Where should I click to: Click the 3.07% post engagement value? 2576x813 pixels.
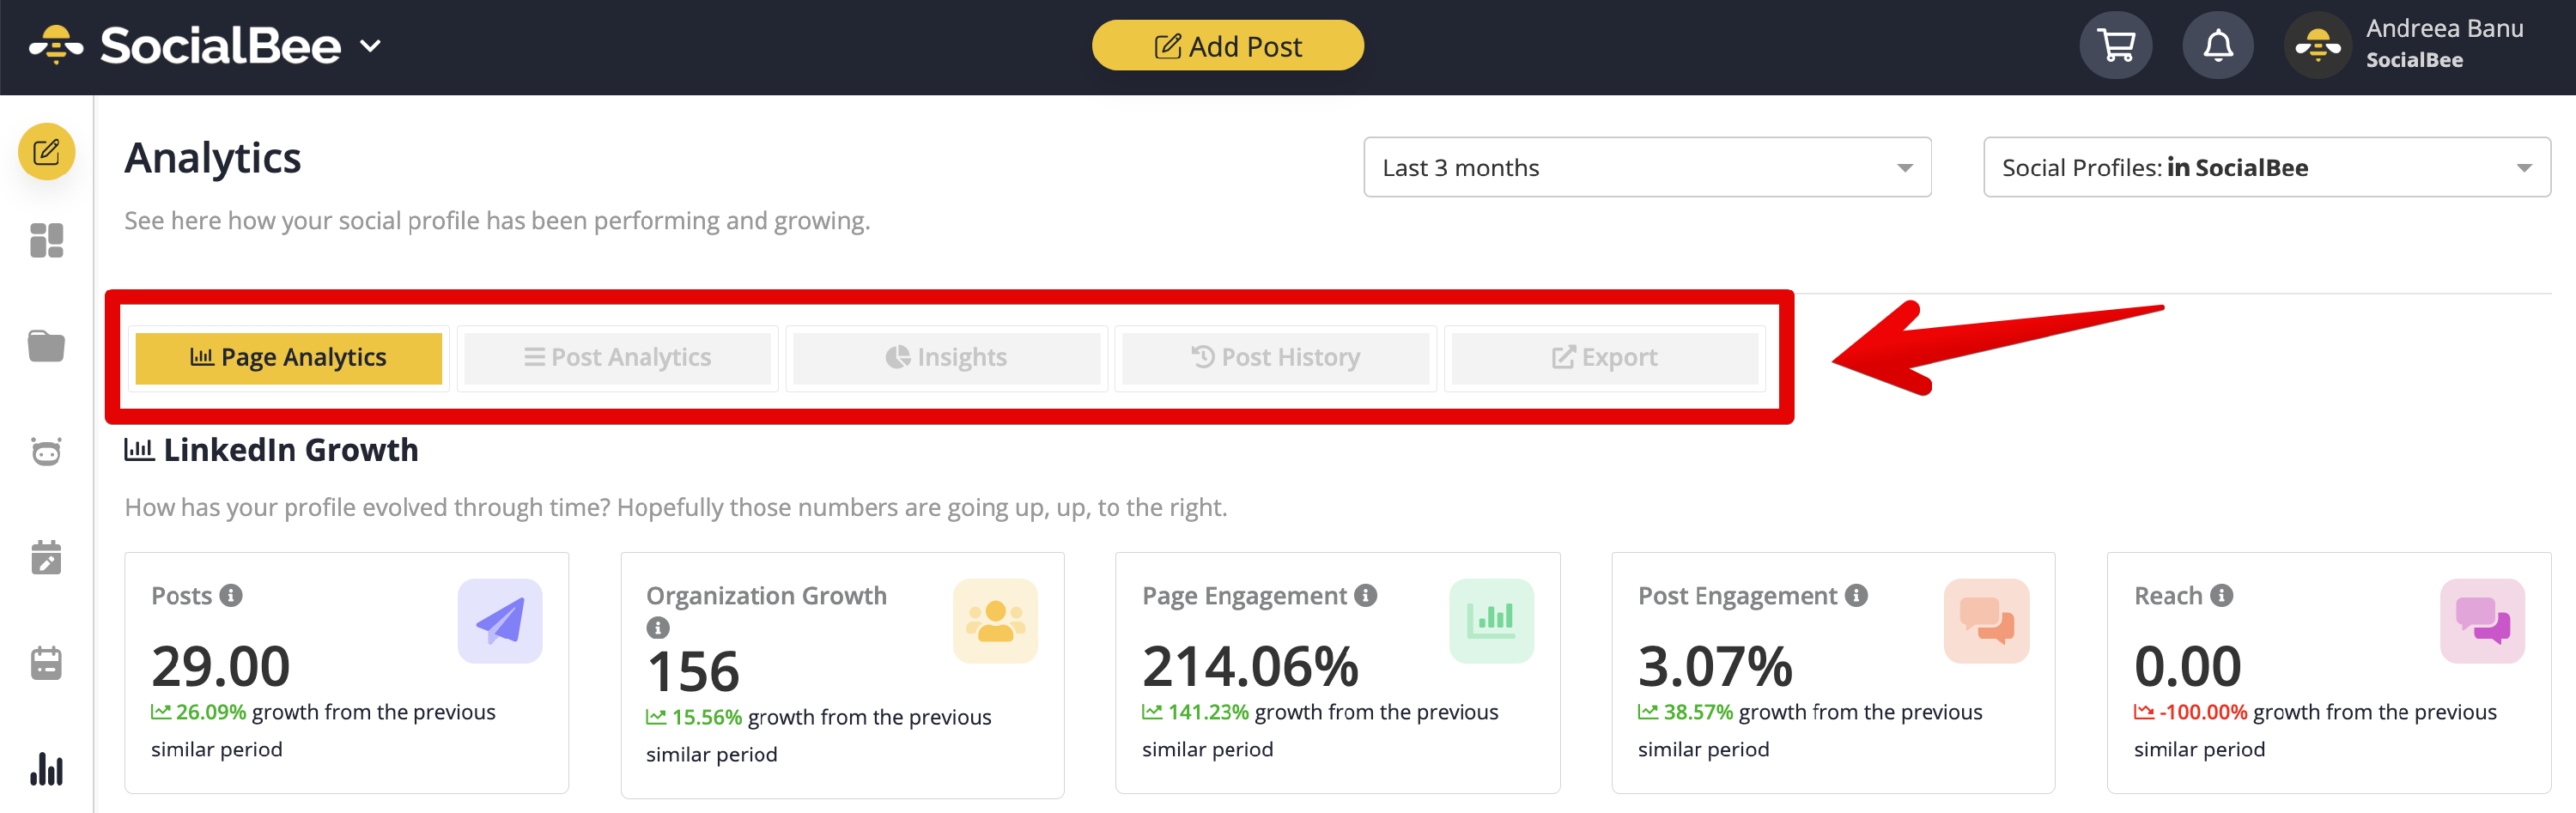point(1714,666)
